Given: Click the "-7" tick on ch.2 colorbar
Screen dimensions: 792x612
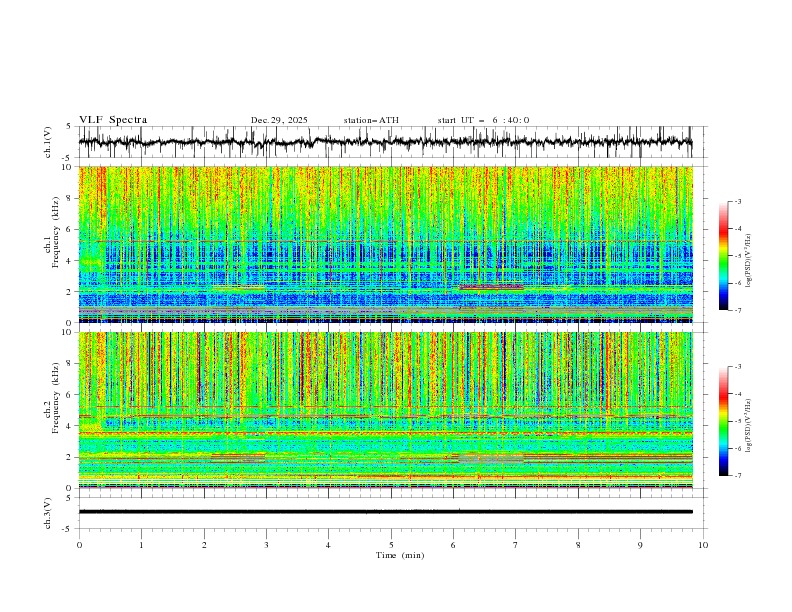Looking at the screenshot, I should pos(737,476).
